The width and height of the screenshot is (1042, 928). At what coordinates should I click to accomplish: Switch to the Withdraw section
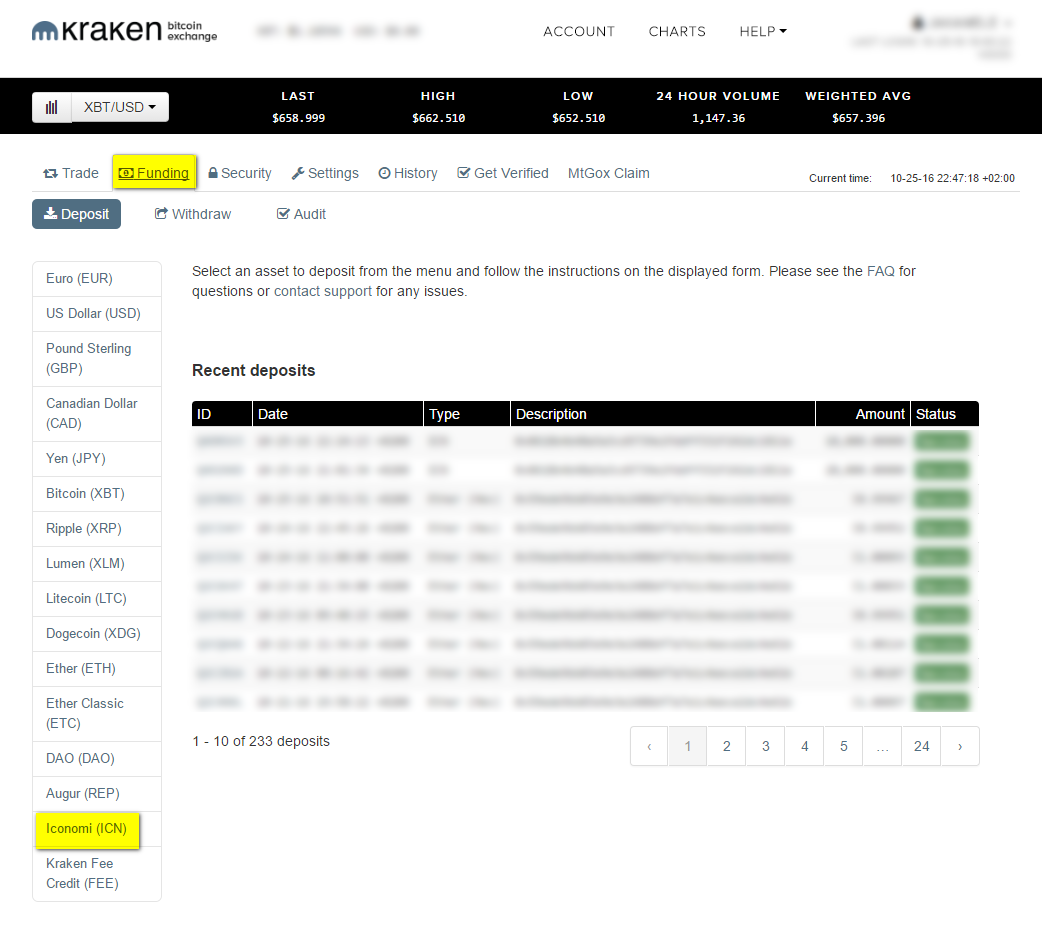[193, 214]
